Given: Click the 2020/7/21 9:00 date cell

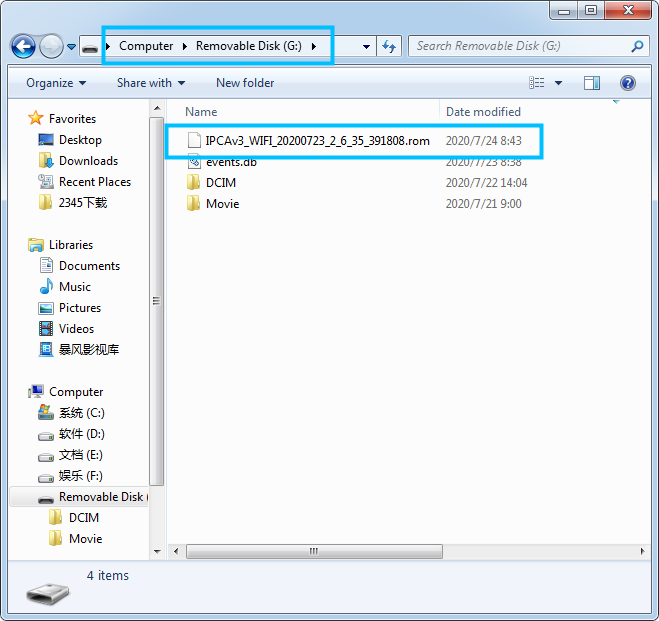Looking at the screenshot, I should [483, 204].
